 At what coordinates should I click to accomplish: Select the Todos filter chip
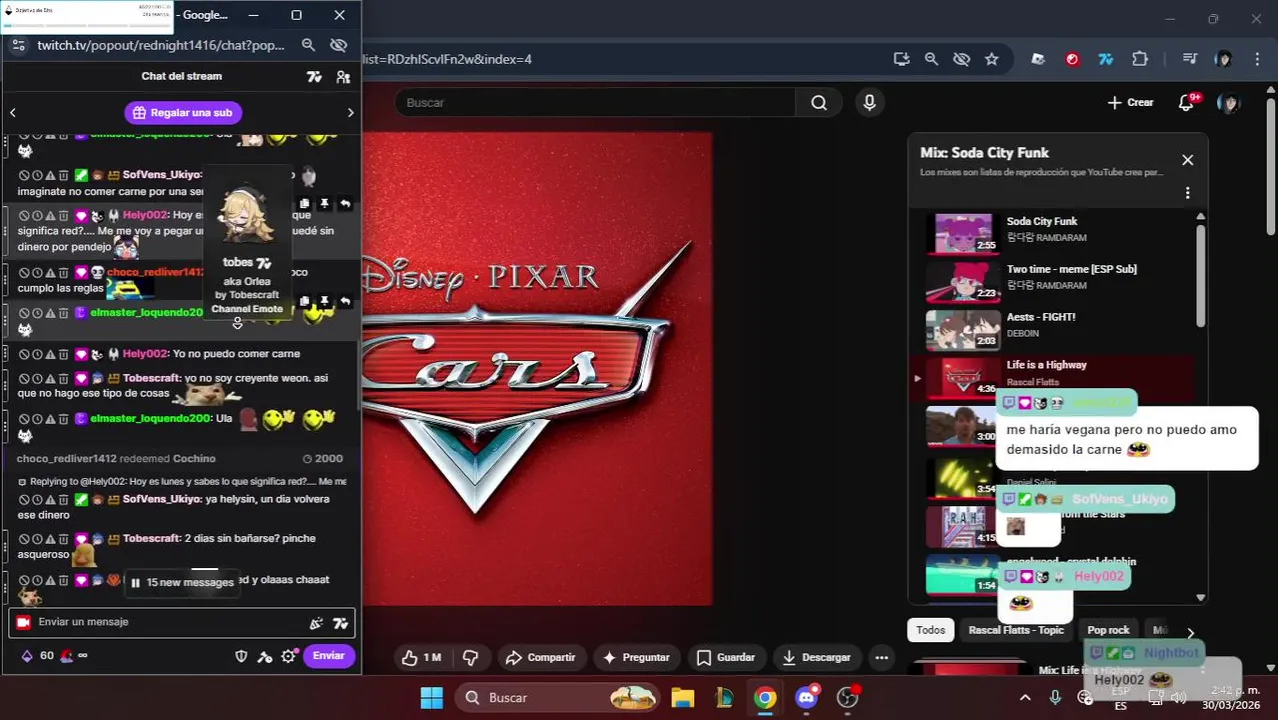click(x=930, y=630)
